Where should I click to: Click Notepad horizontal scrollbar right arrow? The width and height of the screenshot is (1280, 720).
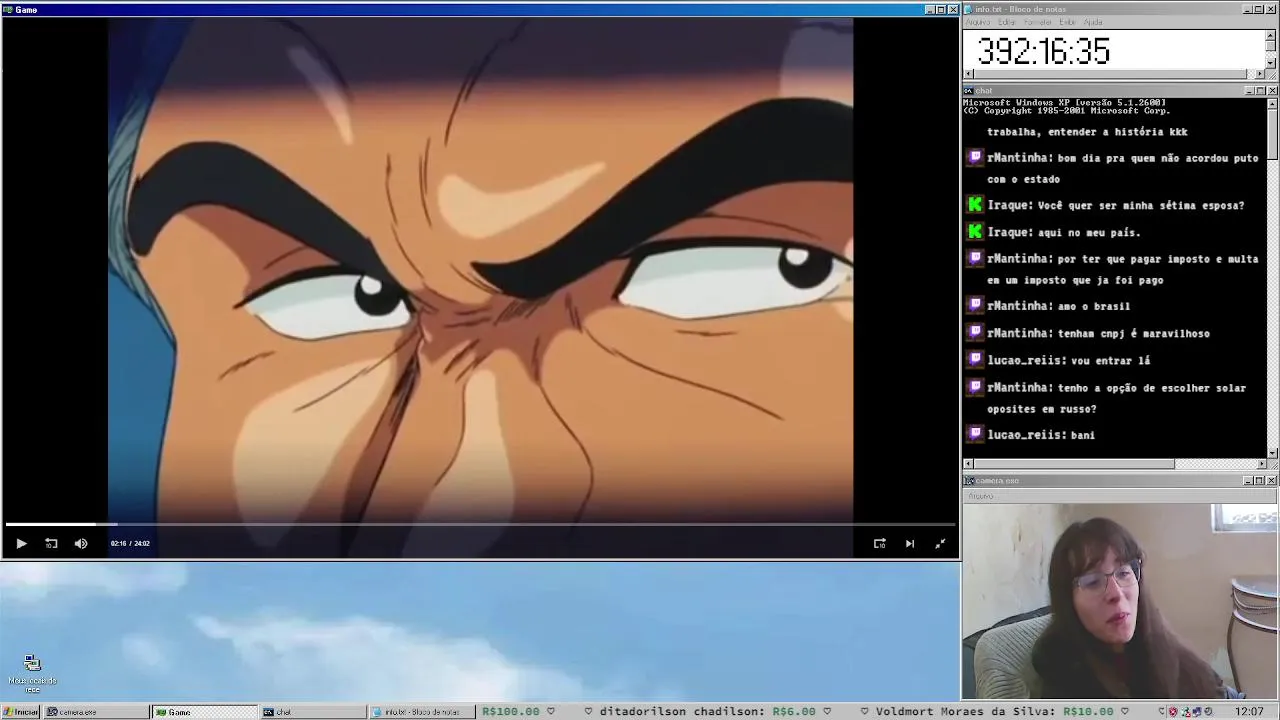[1260, 74]
